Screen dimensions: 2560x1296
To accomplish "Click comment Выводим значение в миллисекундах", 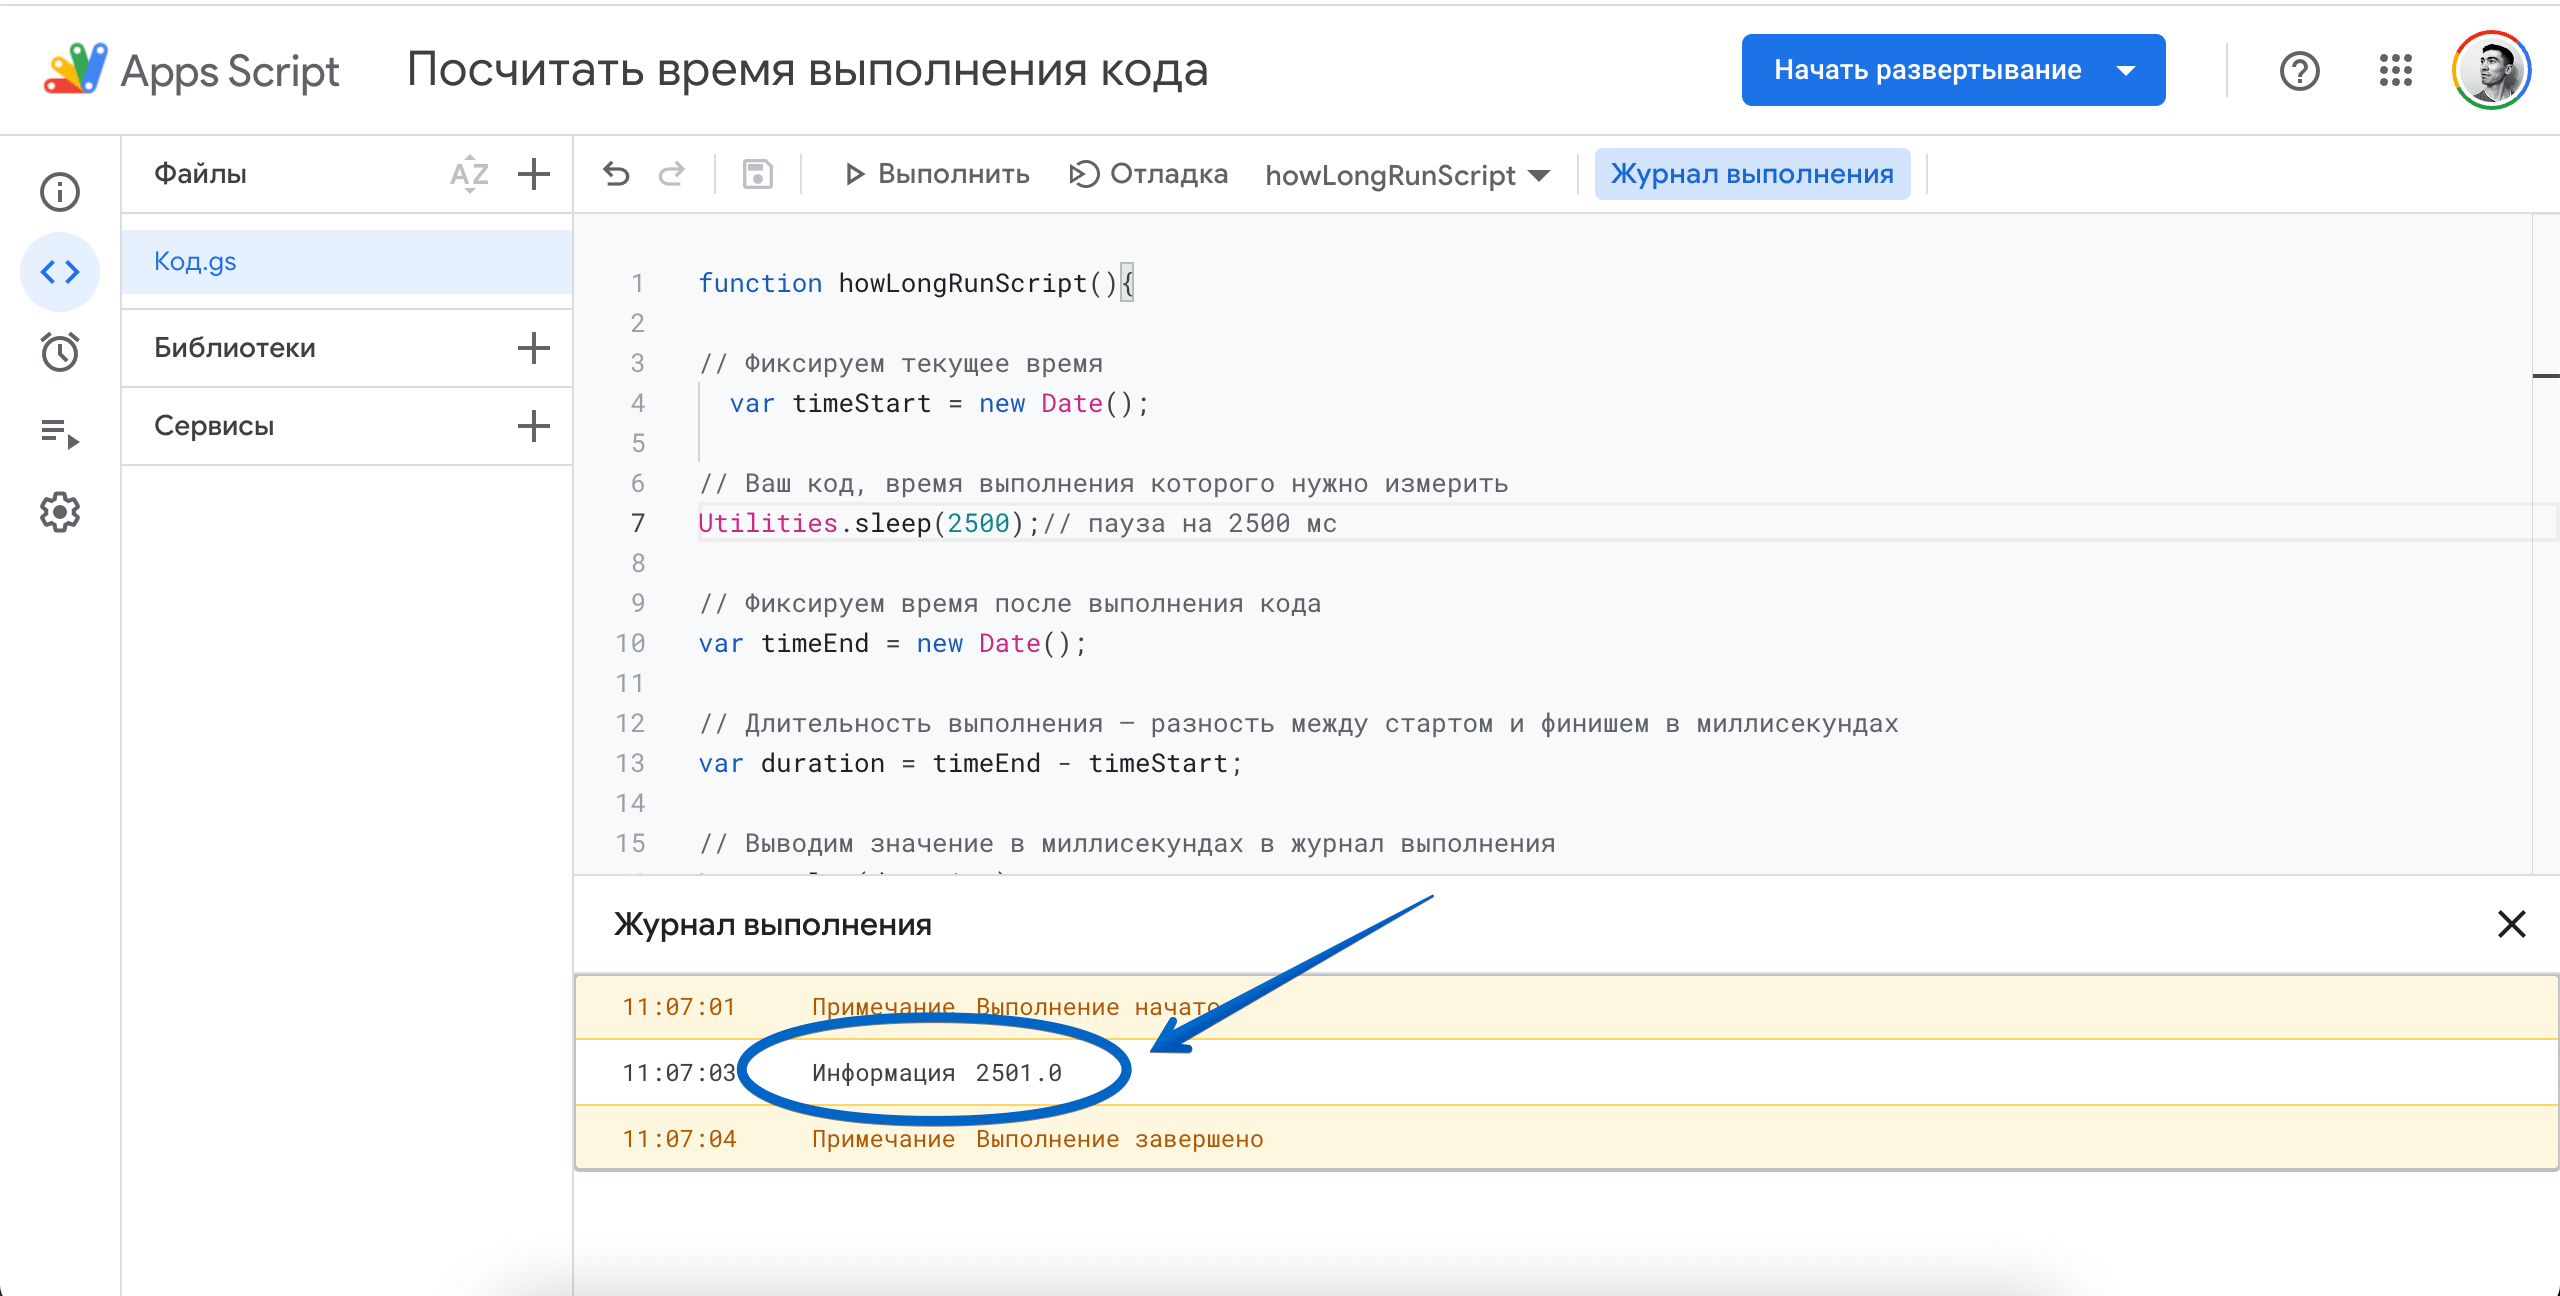I will (1127, 843).
